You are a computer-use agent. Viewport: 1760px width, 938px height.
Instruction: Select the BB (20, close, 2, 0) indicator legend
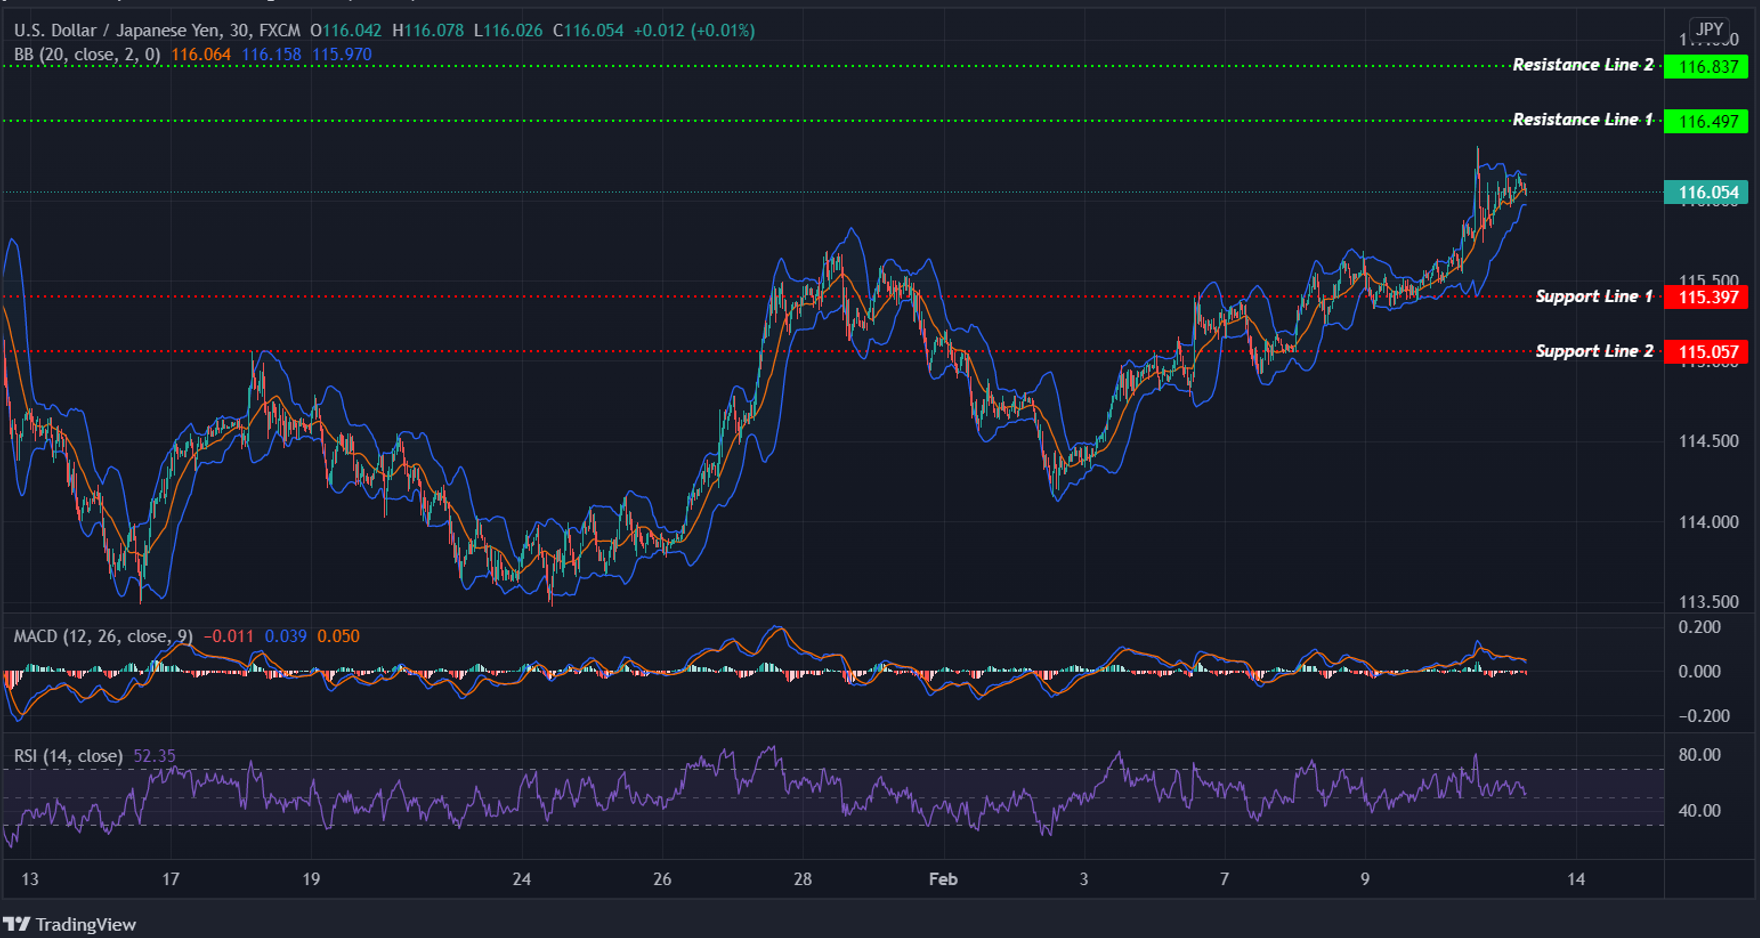86,55
